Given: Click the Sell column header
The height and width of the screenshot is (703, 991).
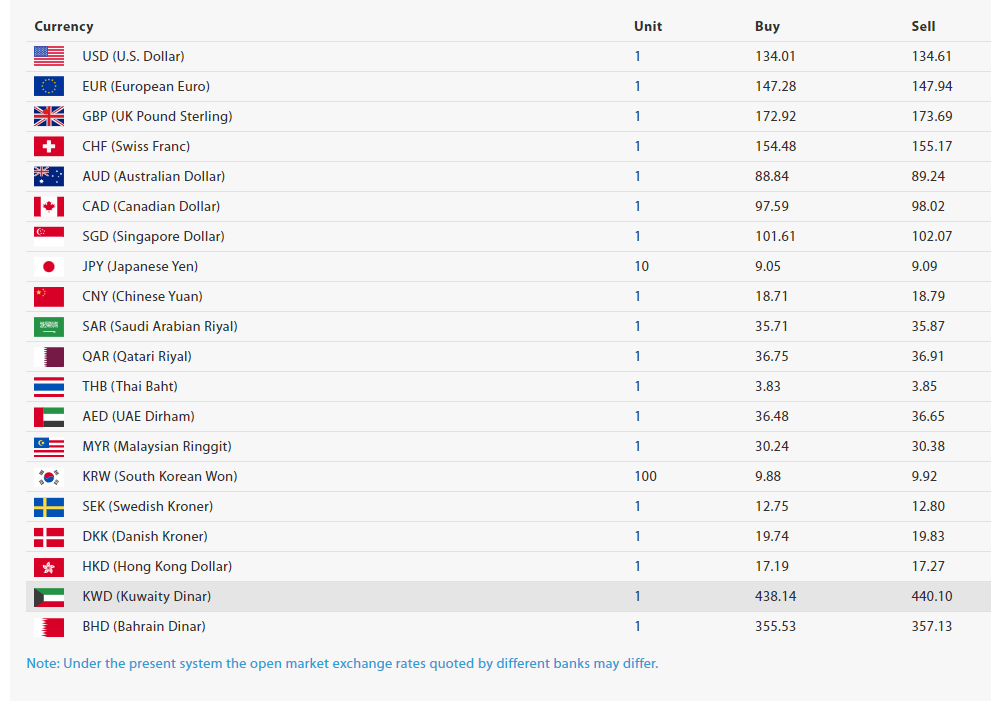Looking at the screenshot, I should tap(923, 26).
